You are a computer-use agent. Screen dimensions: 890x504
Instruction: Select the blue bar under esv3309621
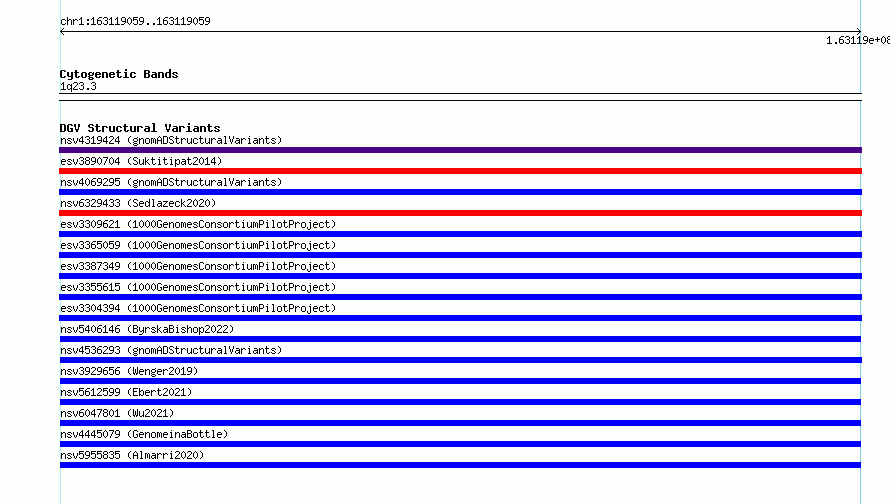[460, 234]
